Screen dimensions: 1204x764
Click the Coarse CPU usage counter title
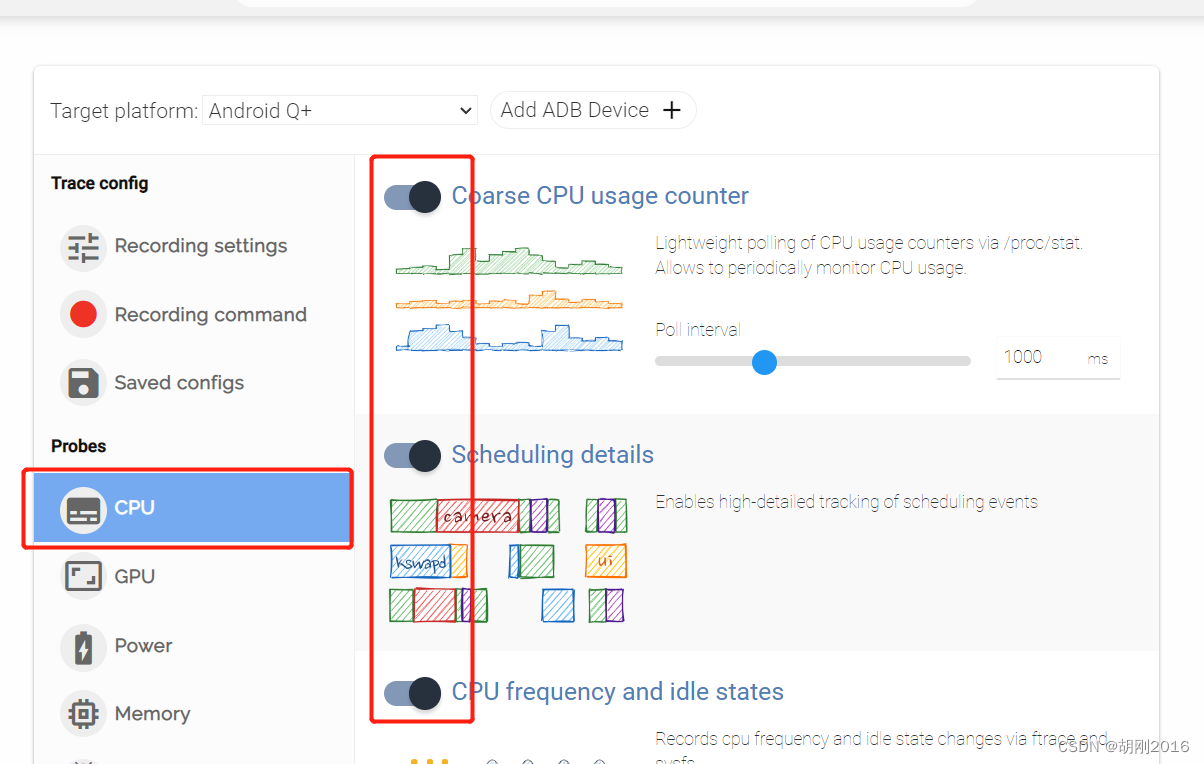(x=600, y=196)
